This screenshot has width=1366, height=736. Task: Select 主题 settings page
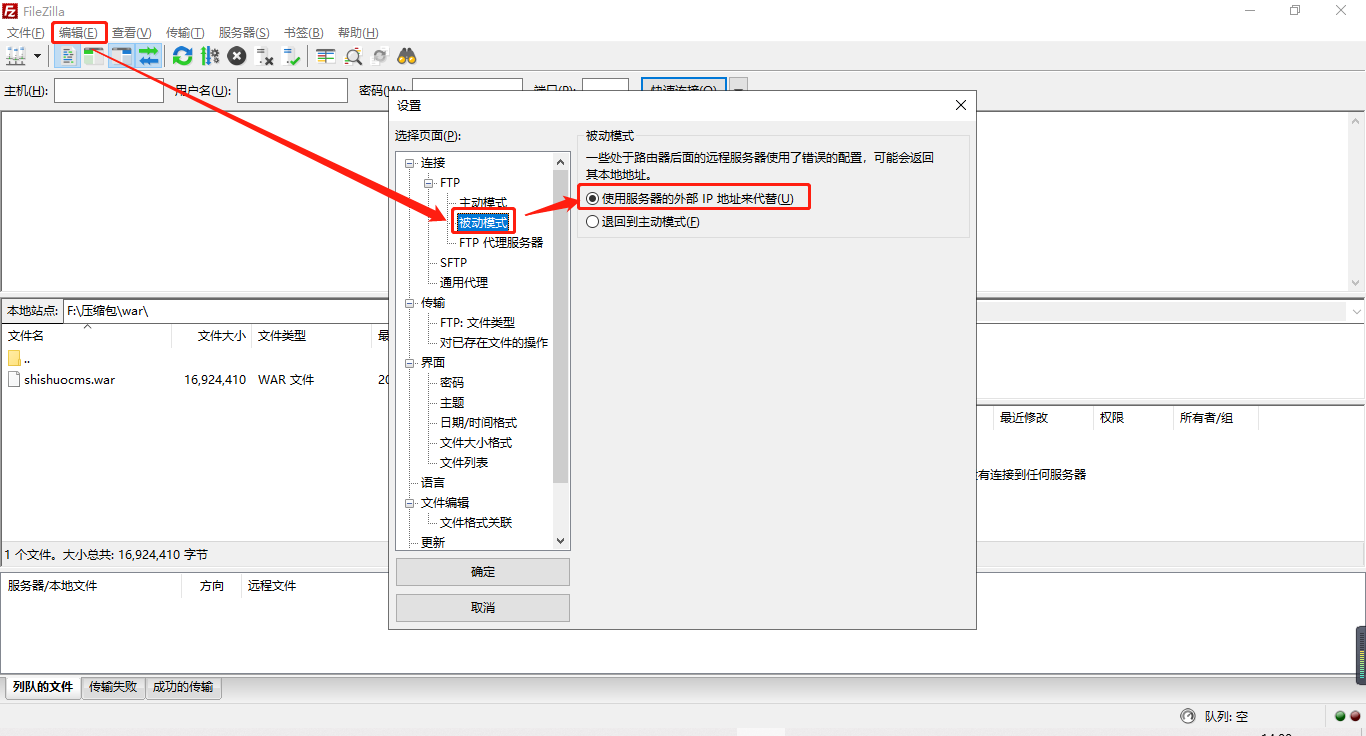pos(452,402)
